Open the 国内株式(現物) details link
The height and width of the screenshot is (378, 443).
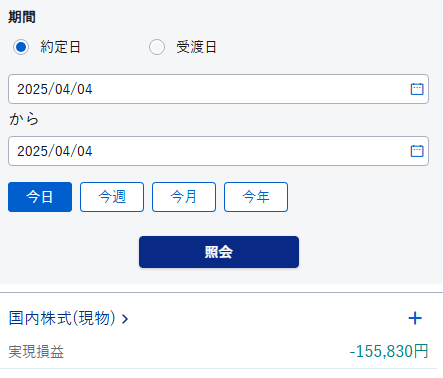coord(62,318)
